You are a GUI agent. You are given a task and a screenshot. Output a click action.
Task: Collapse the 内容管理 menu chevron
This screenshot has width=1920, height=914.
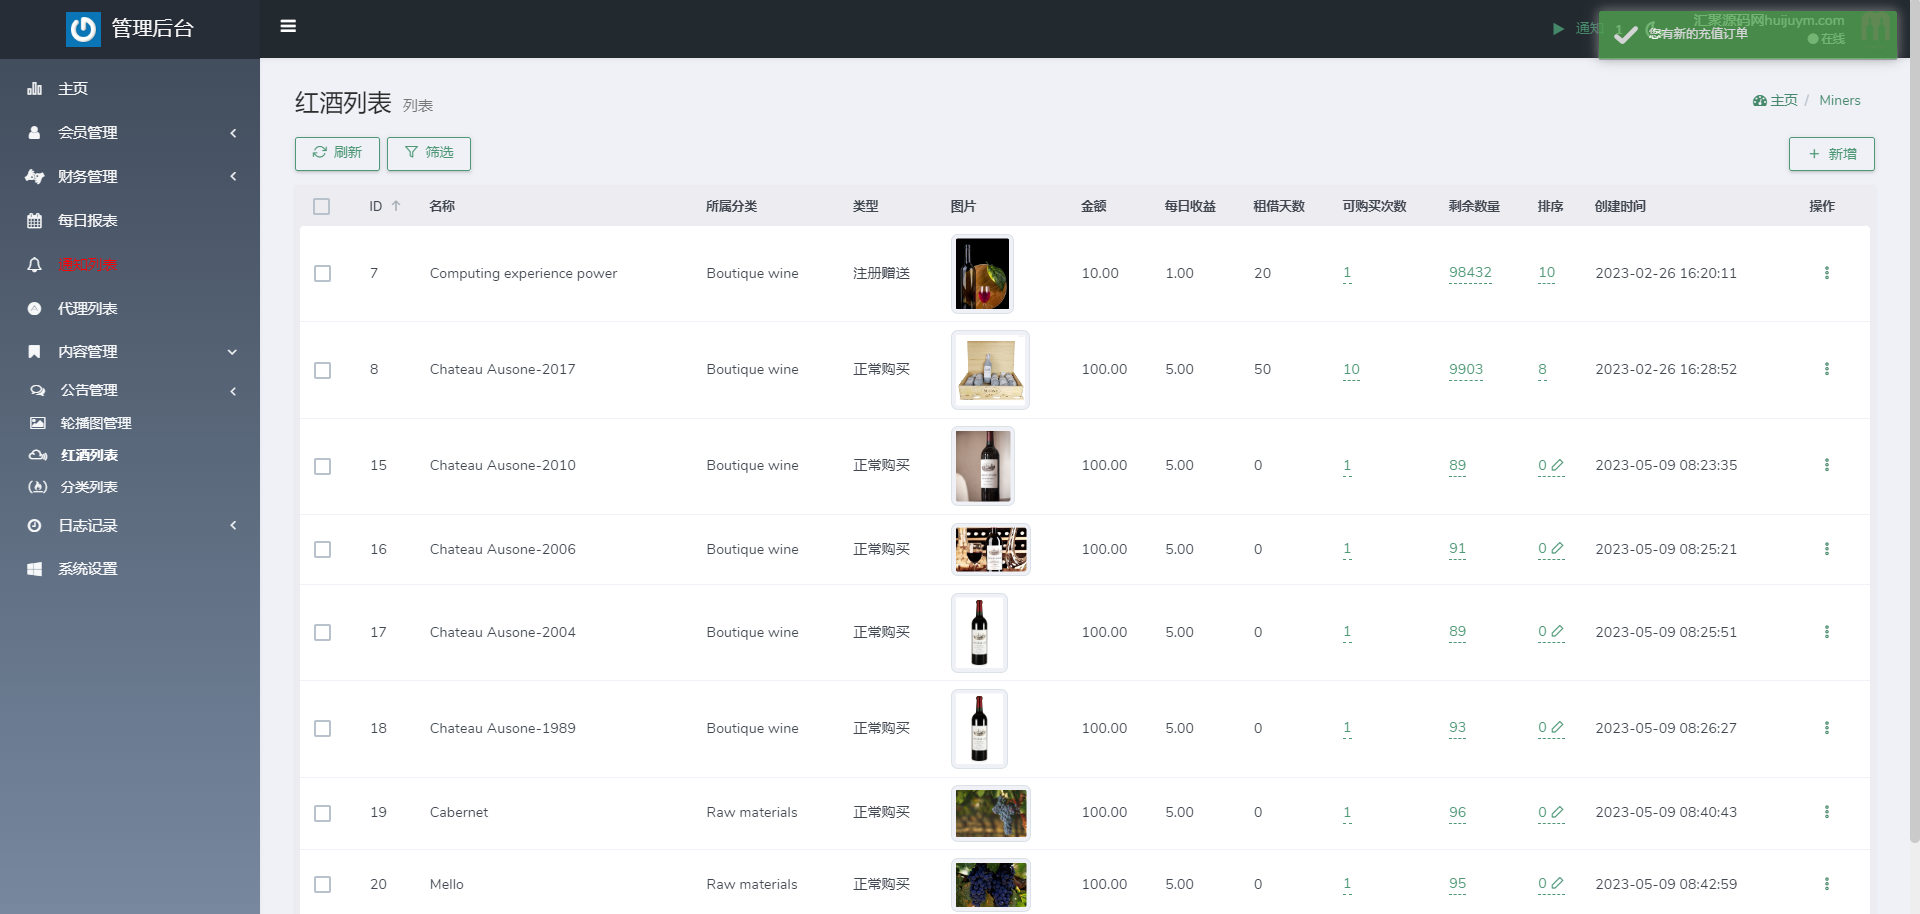[x=232, y=352]
